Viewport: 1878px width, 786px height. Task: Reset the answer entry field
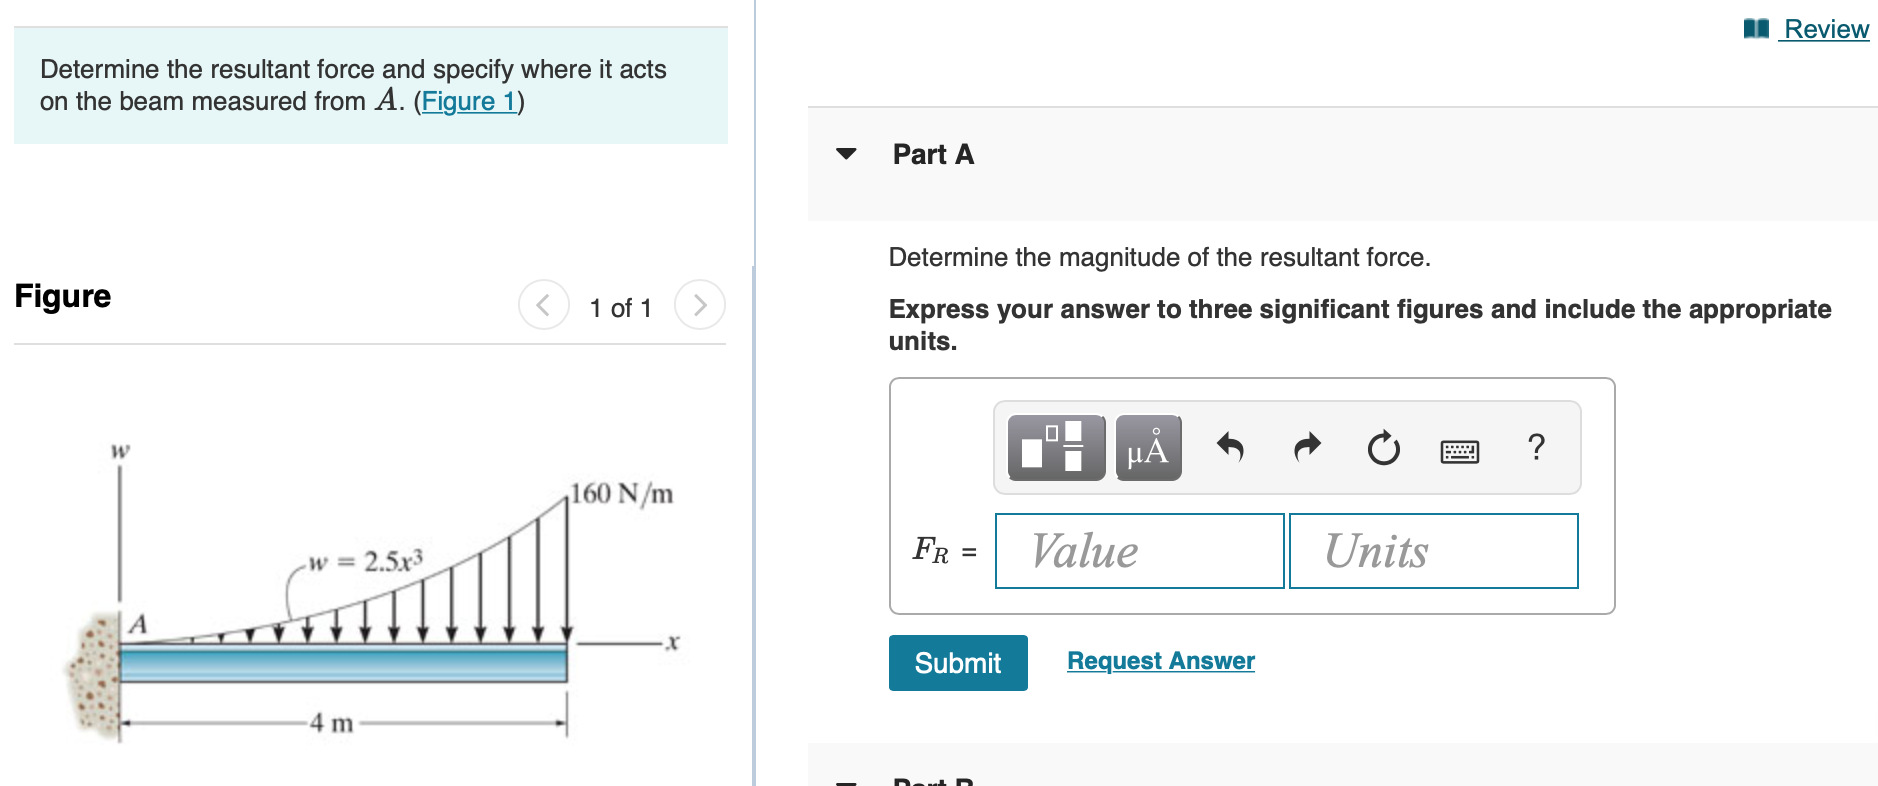[x=1383, y=447]
